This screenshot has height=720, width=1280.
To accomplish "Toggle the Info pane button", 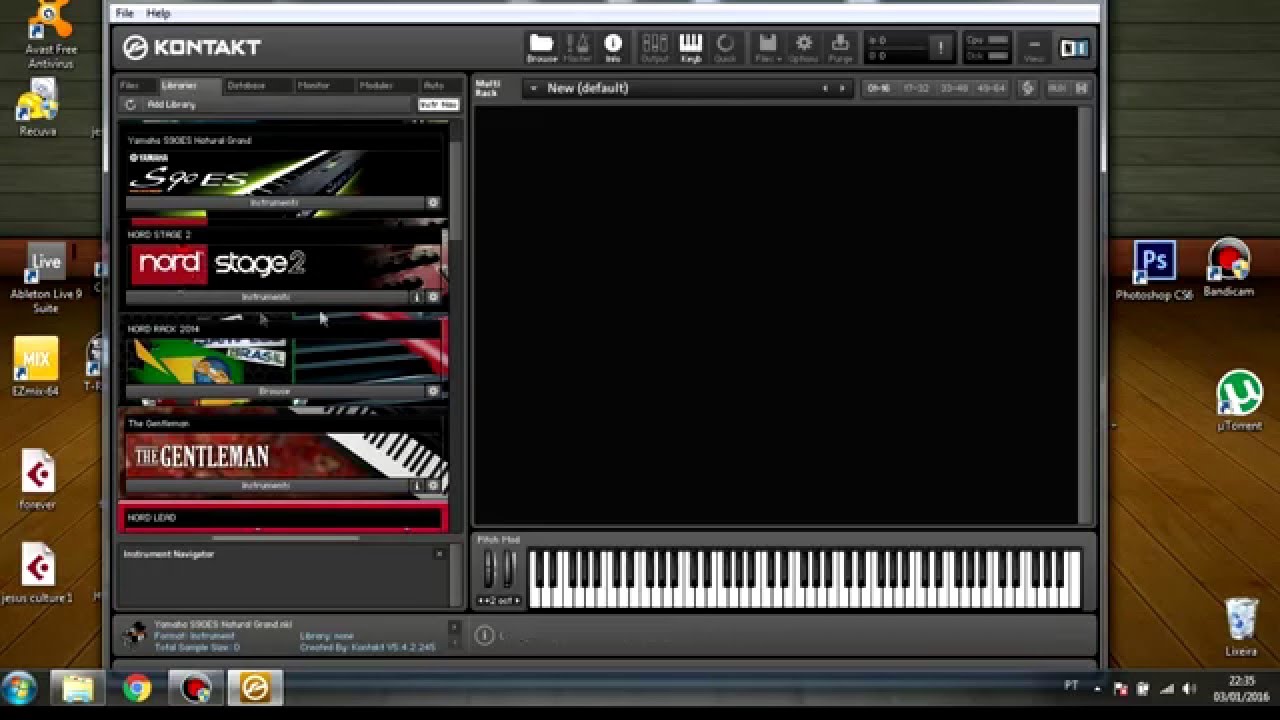I will tap(613, 47).
